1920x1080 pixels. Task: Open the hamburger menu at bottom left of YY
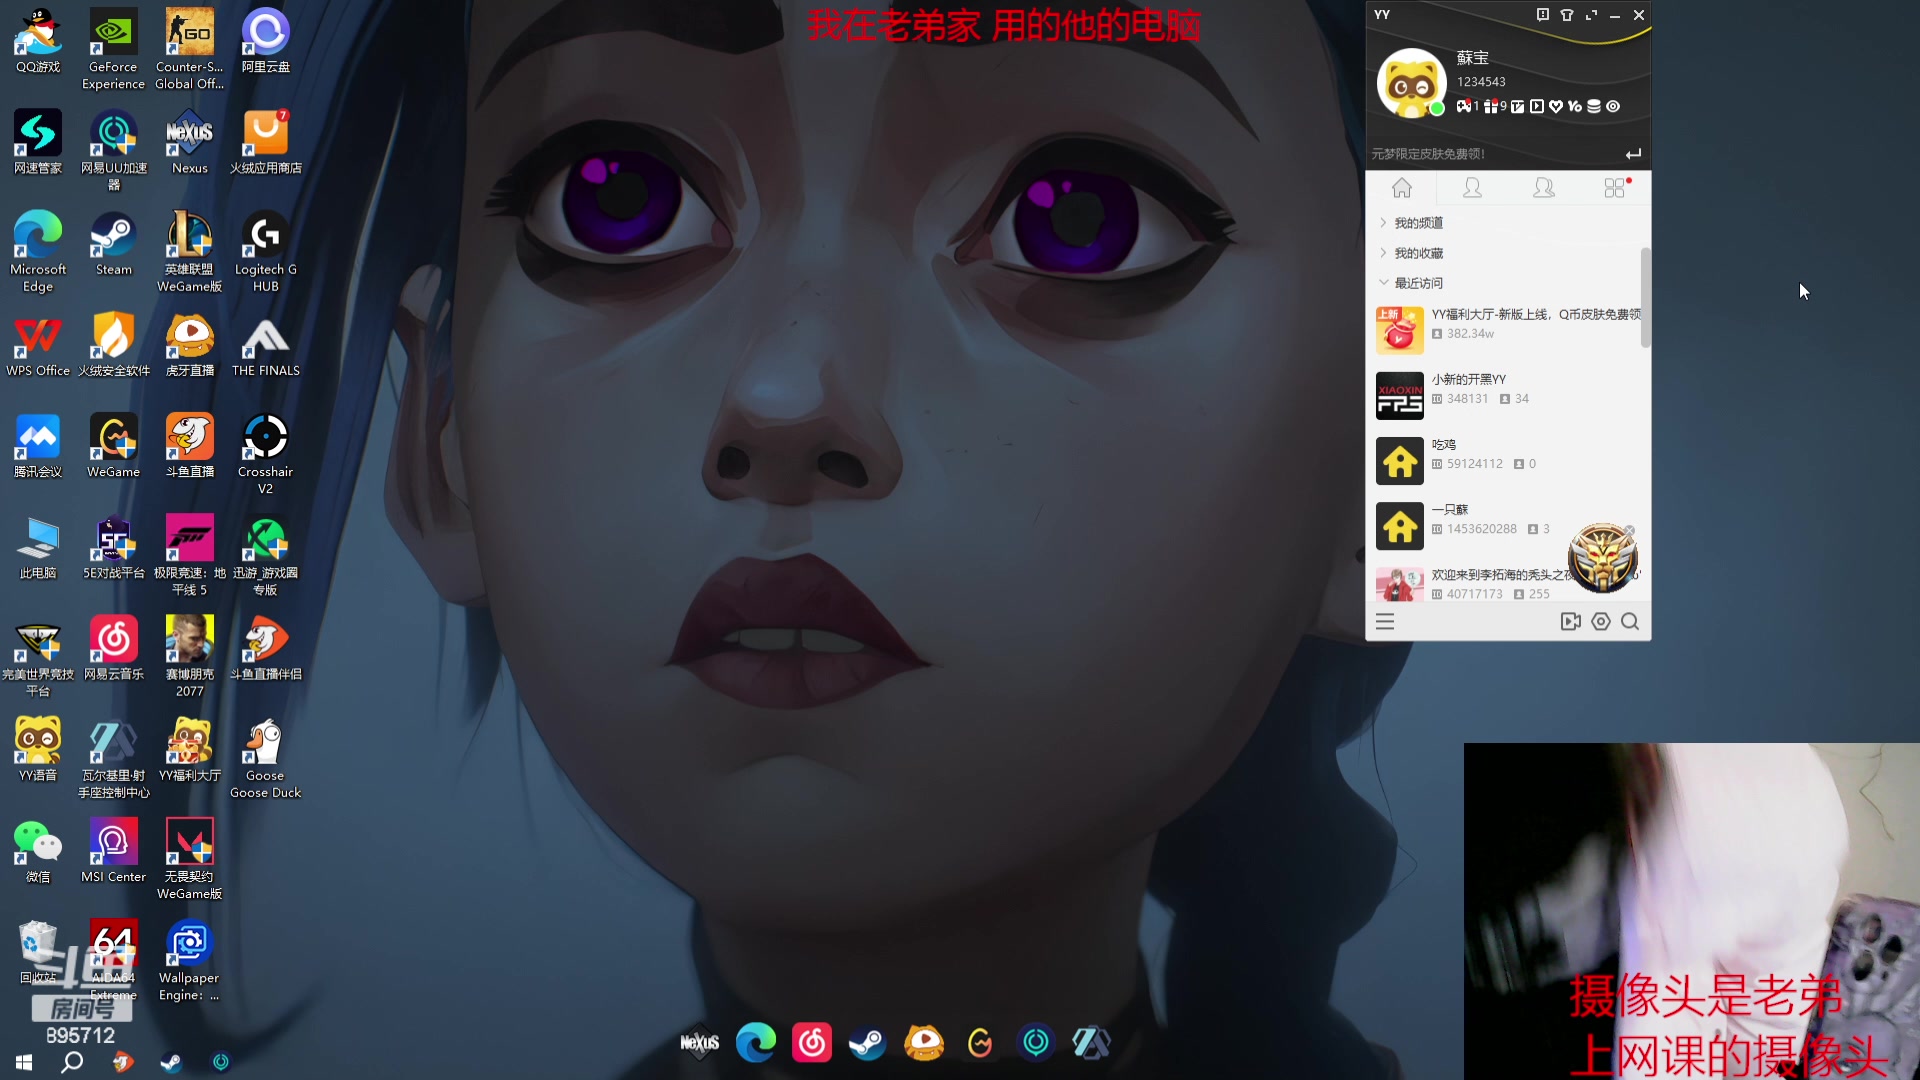point(1385,621)
